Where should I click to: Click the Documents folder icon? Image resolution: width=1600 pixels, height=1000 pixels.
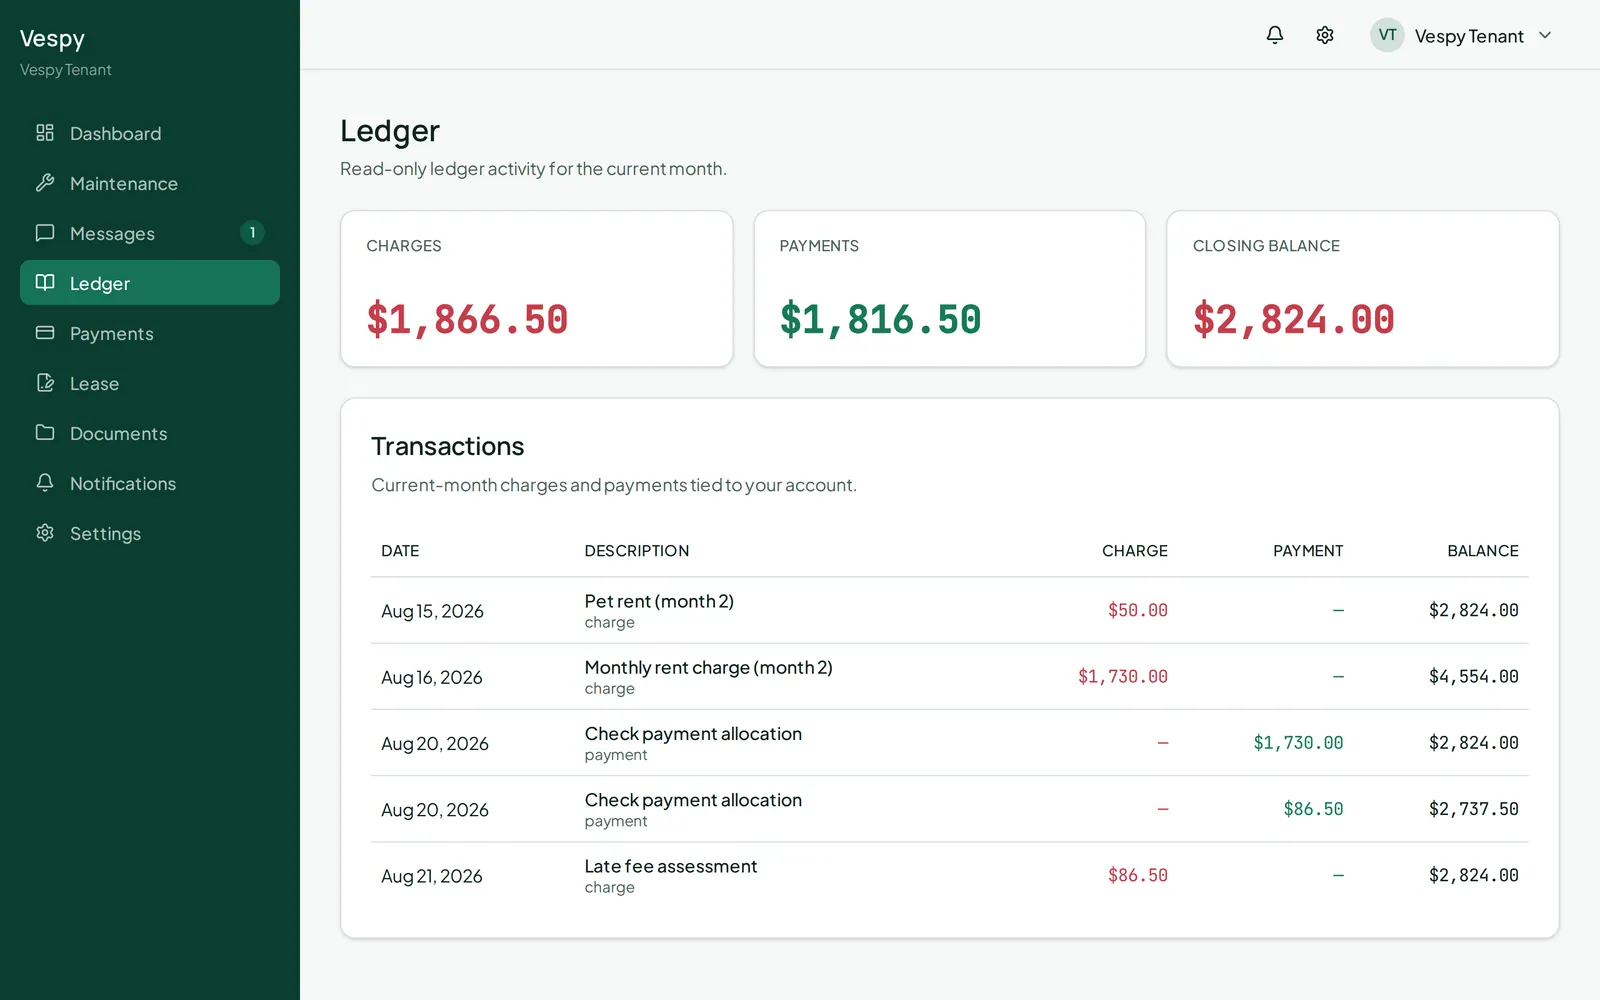(45, 433)
